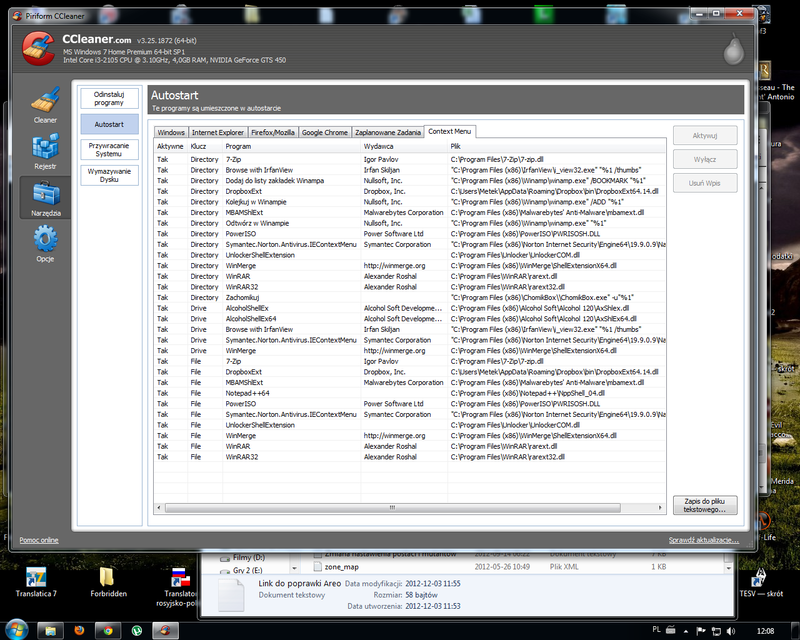
Task: Switch to the Google Chrome autostart tab
Action: point(325,132)
